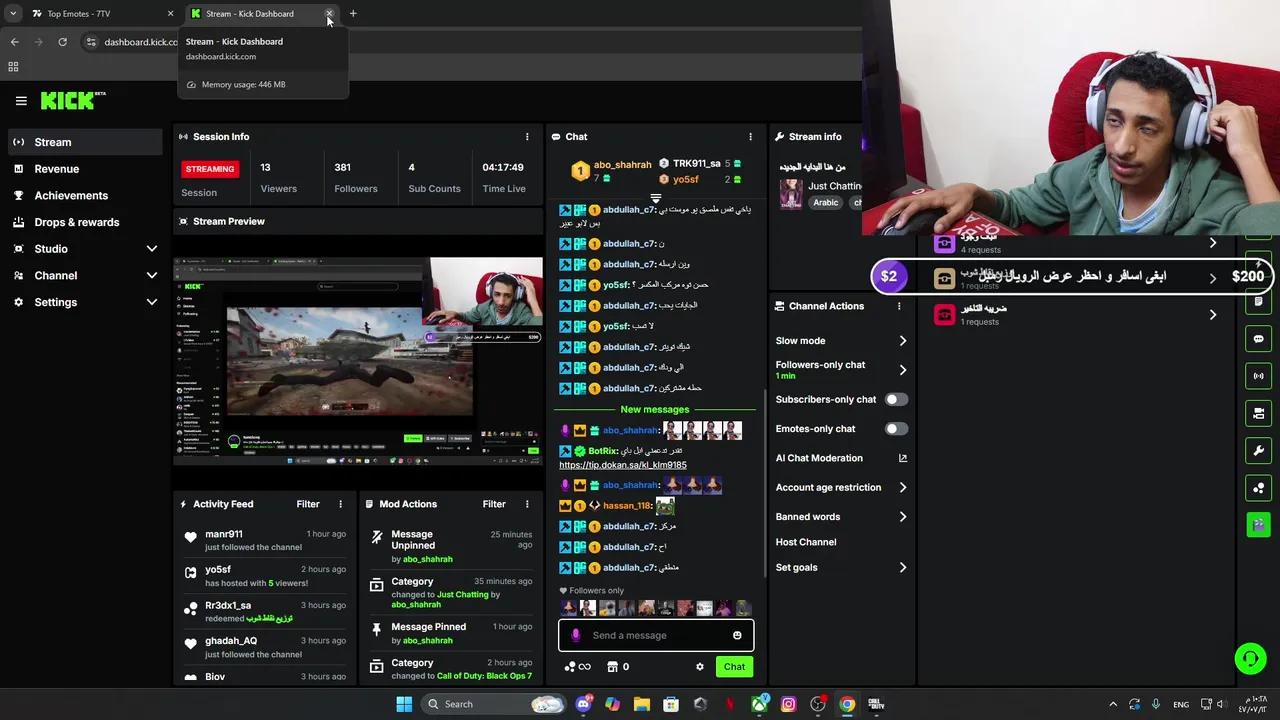The width and height of the screenshot is (1280, 720).
Task: Open File Explorer from the taskbar
Action: [x=641, y=704]
